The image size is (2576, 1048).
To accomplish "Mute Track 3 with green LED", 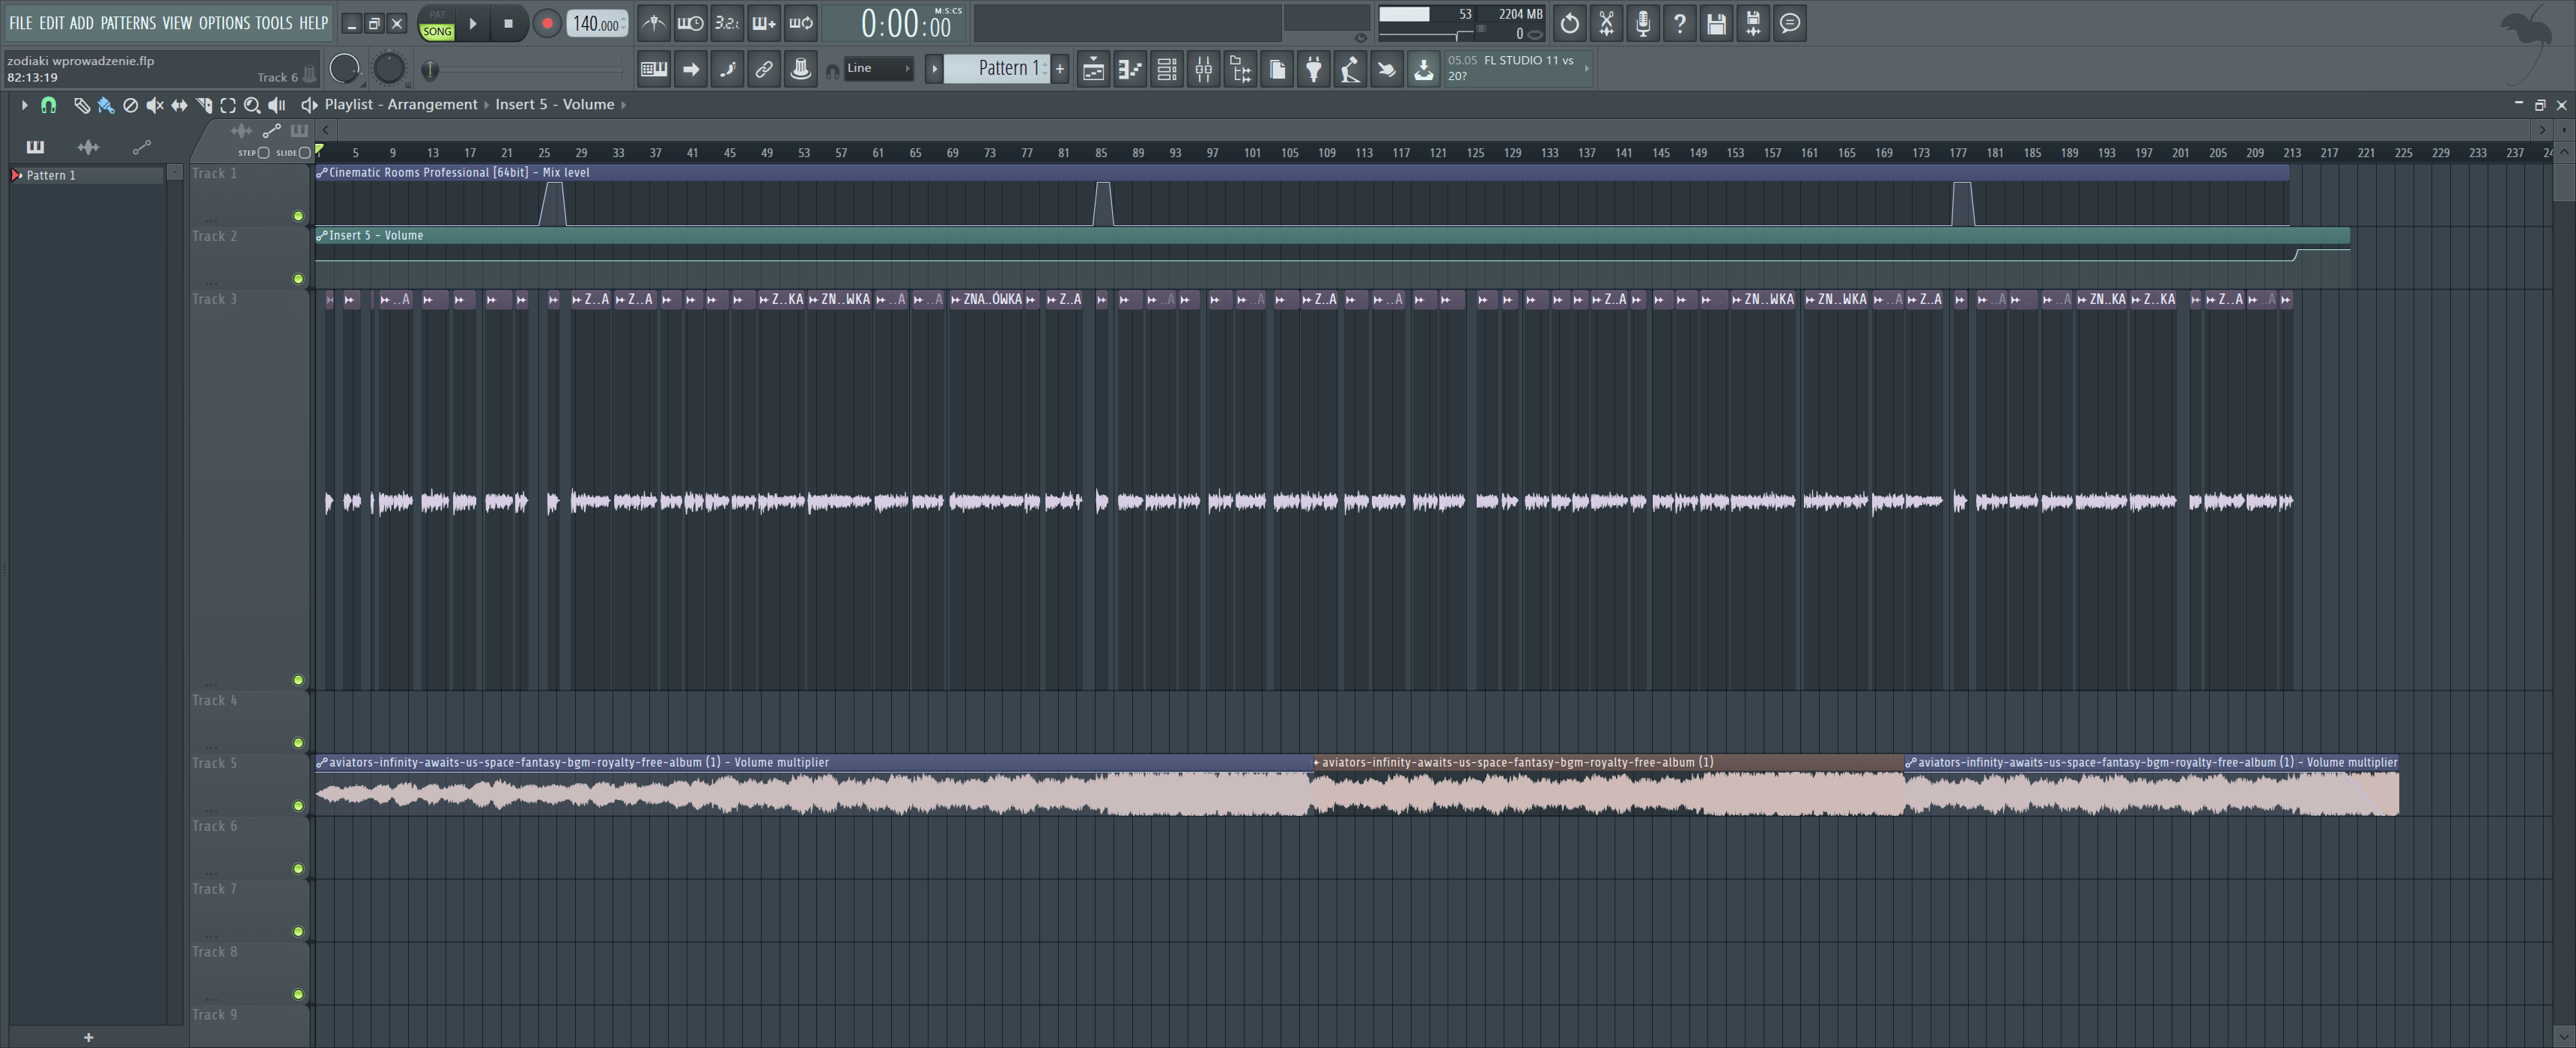I will pos(298,680).
